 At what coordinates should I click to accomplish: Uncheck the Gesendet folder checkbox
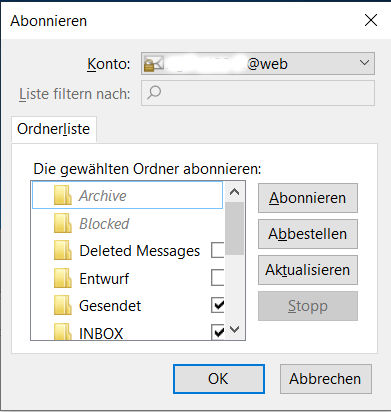218,305
